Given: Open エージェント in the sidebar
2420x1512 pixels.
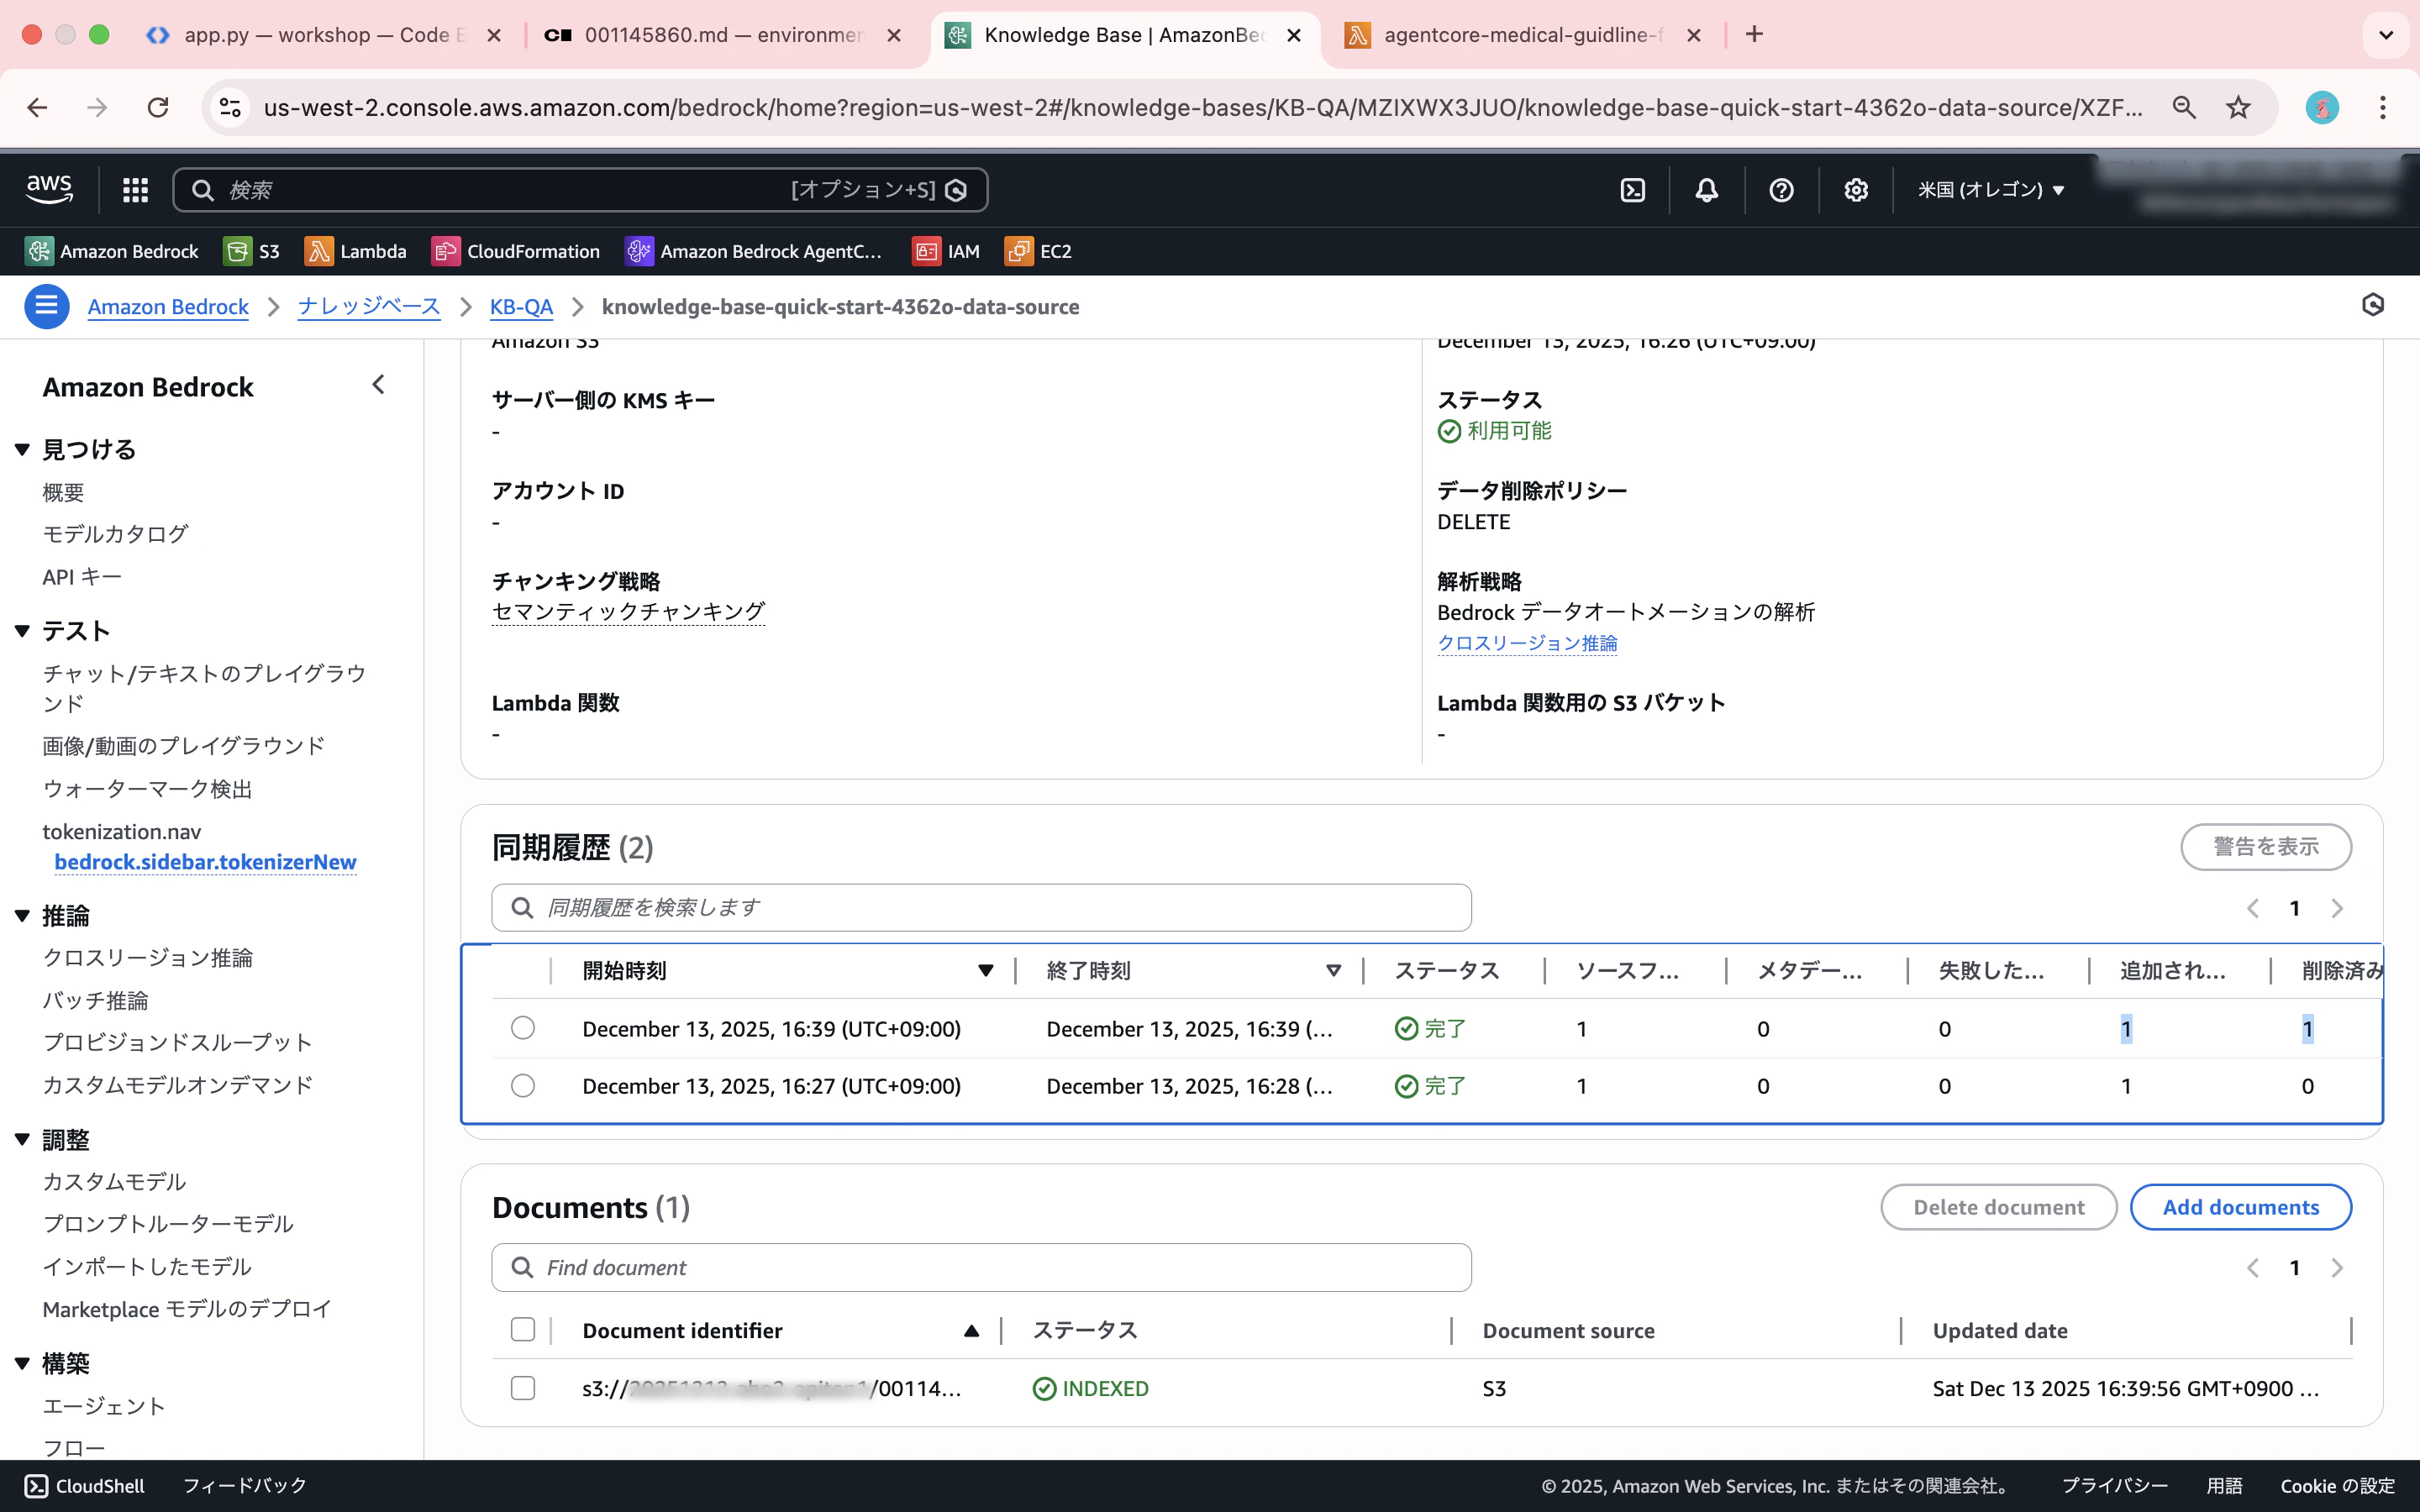Looking at the screenshot, I should pos(104,1405).
